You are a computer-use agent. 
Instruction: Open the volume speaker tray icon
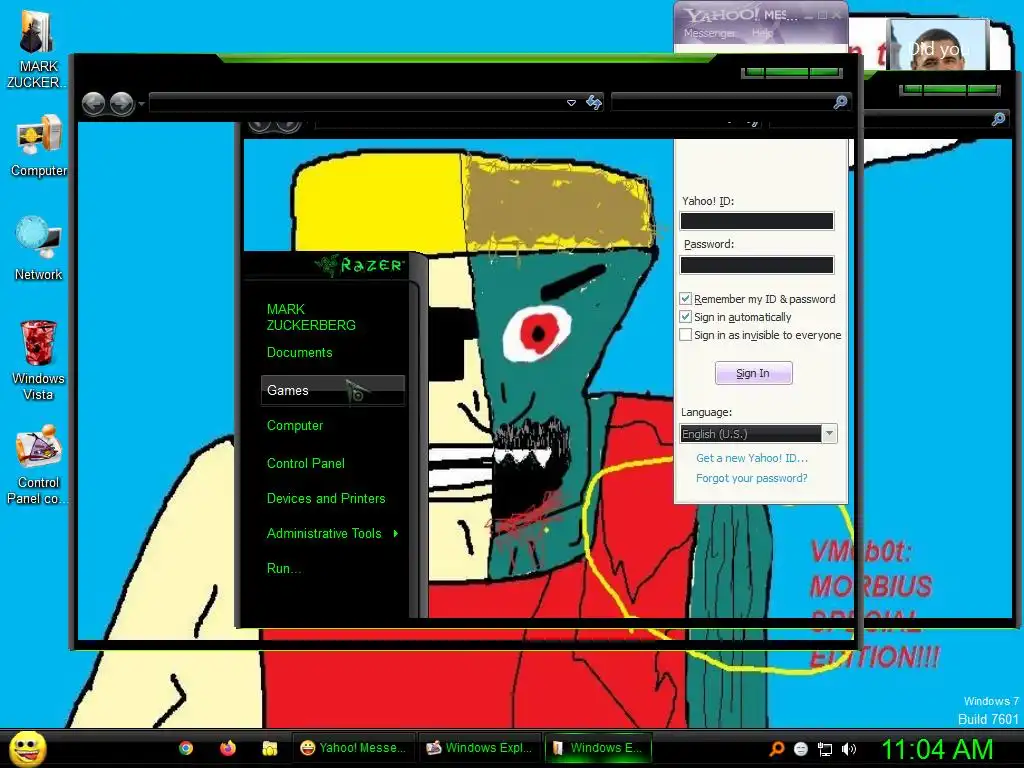pyautogui.click(x=848, y=749)
